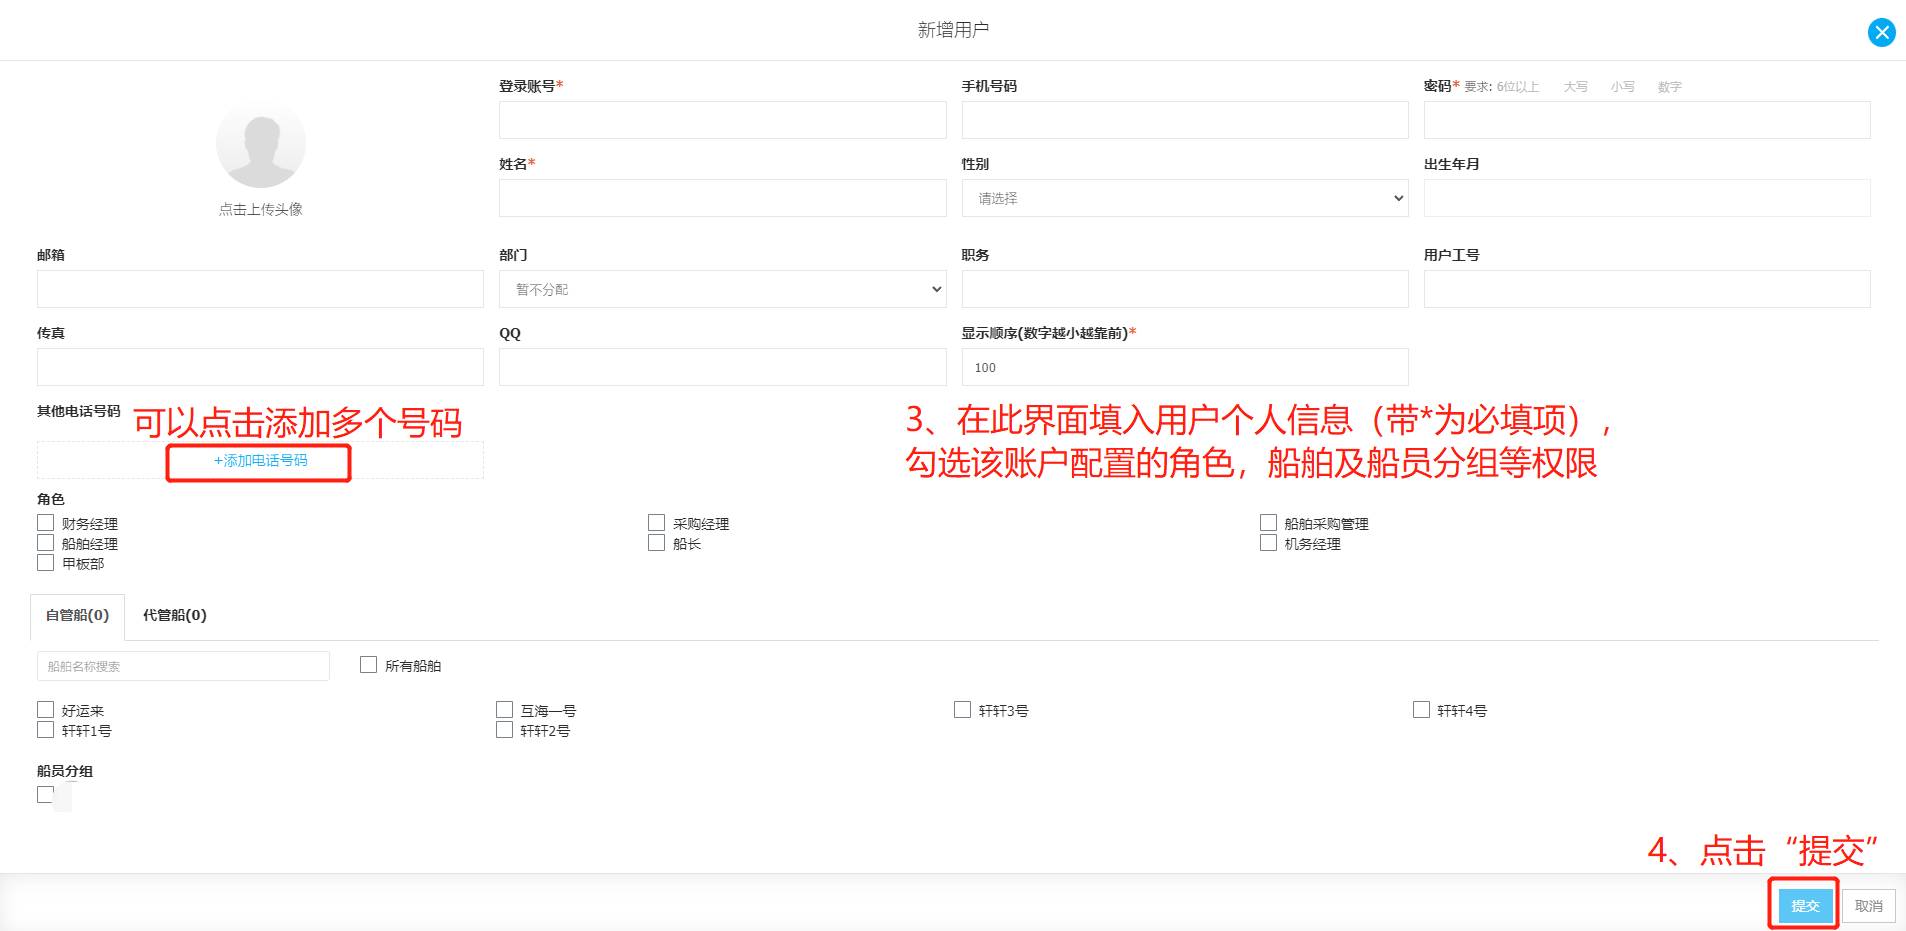The width and height of the screenshot is (1906, 931).
Task: Select the ship 好运来 checkbox
Action: [x=45, y=710]
